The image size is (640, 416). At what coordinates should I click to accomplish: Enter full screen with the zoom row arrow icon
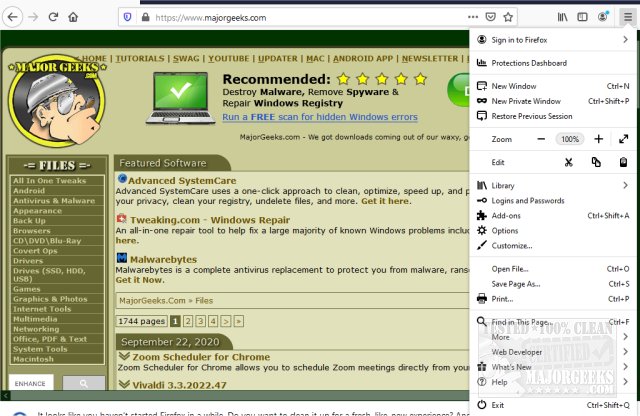(x=625, y=139)
